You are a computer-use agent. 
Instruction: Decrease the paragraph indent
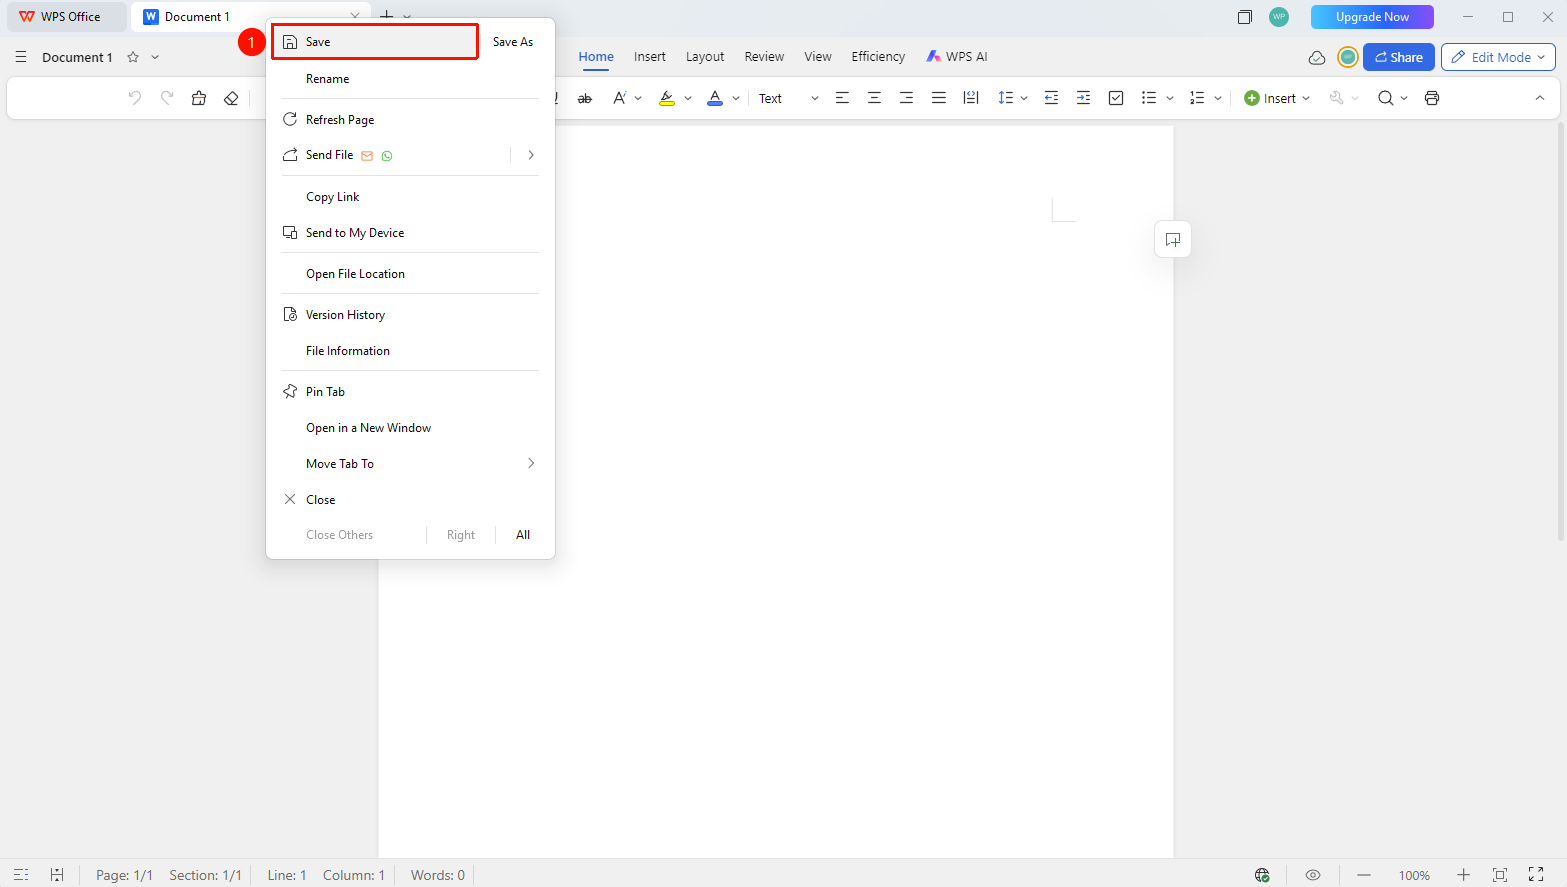[1051, 98]
